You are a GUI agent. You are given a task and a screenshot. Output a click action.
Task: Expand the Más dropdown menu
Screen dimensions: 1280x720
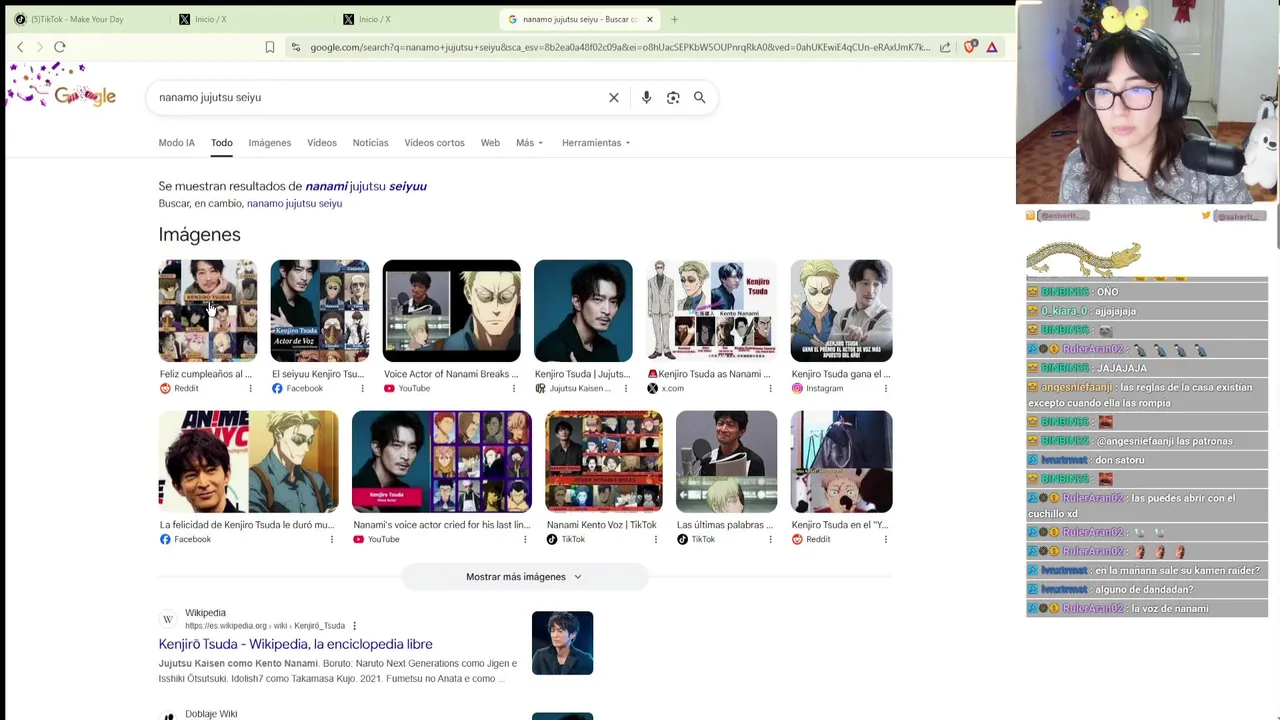click(x=529, y=143)
